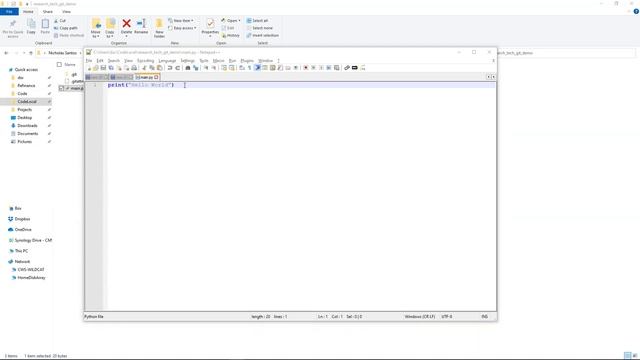Click Cut in Explorer ribbon

60,20
